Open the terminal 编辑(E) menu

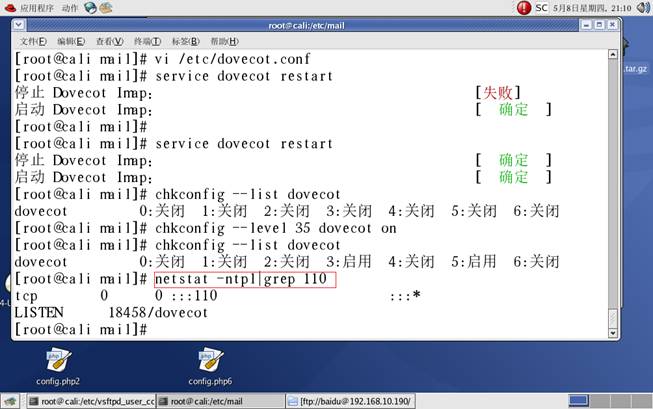pyautogui.click(x=72, y=42)
